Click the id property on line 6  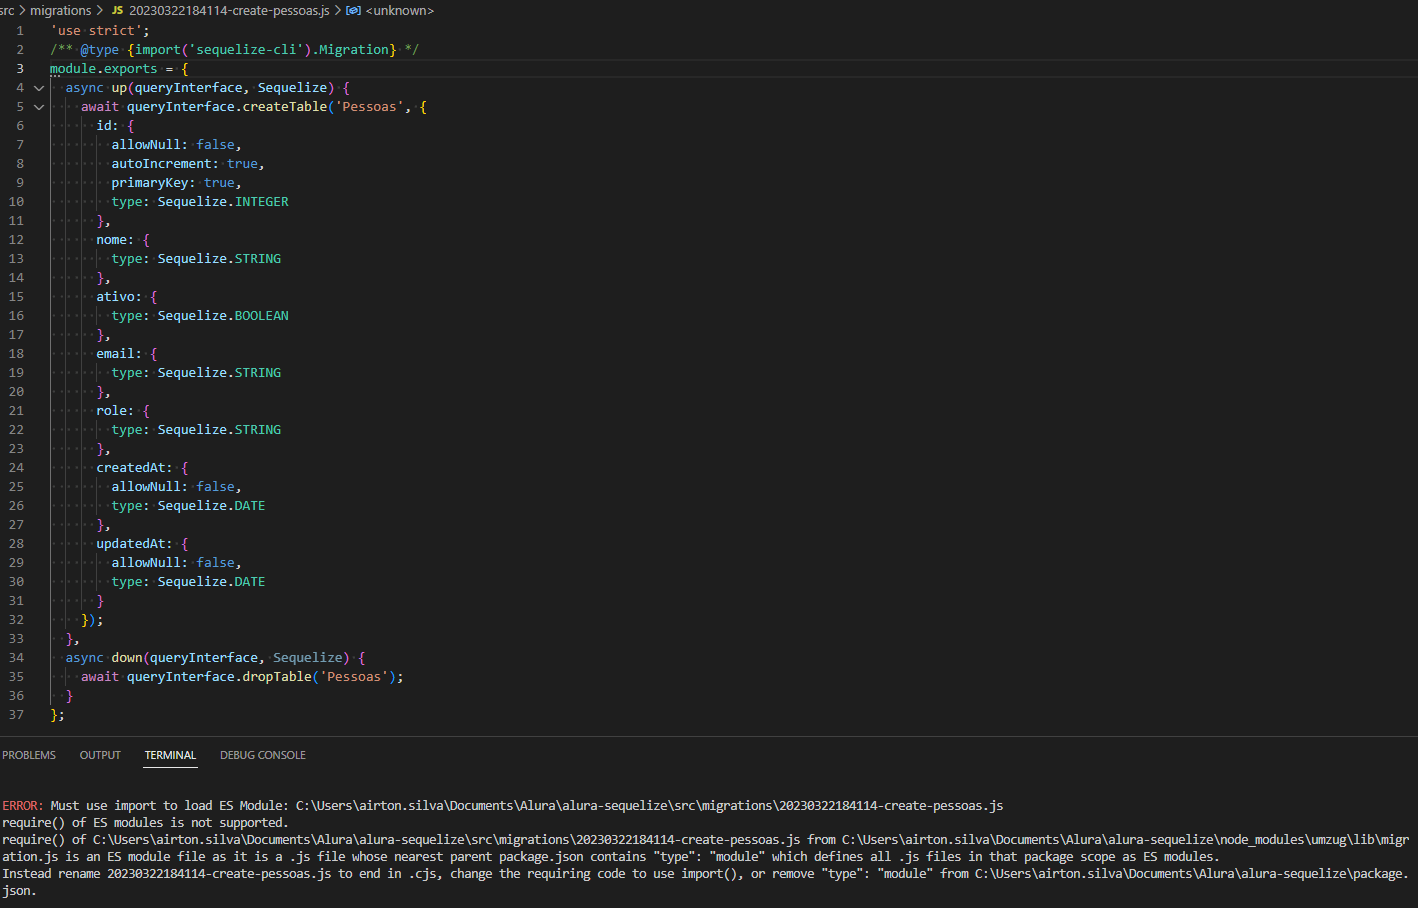(x=104, y=126)
